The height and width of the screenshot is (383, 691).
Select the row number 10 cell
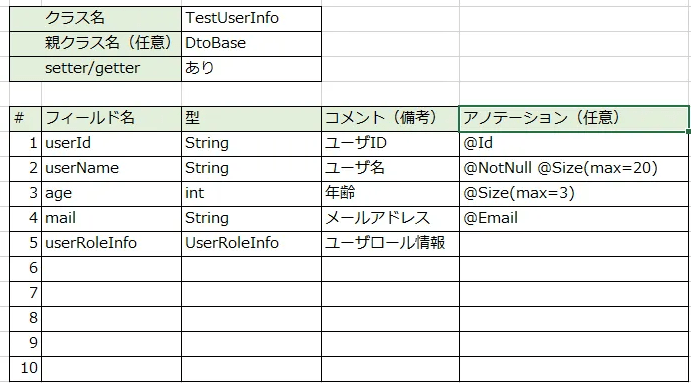tap(26, 369)
